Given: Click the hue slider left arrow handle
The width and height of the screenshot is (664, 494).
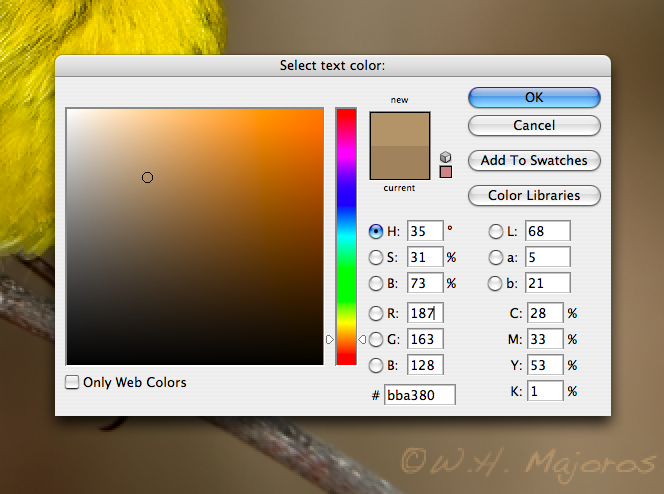Looking at the screenshot, I should 329,339.
